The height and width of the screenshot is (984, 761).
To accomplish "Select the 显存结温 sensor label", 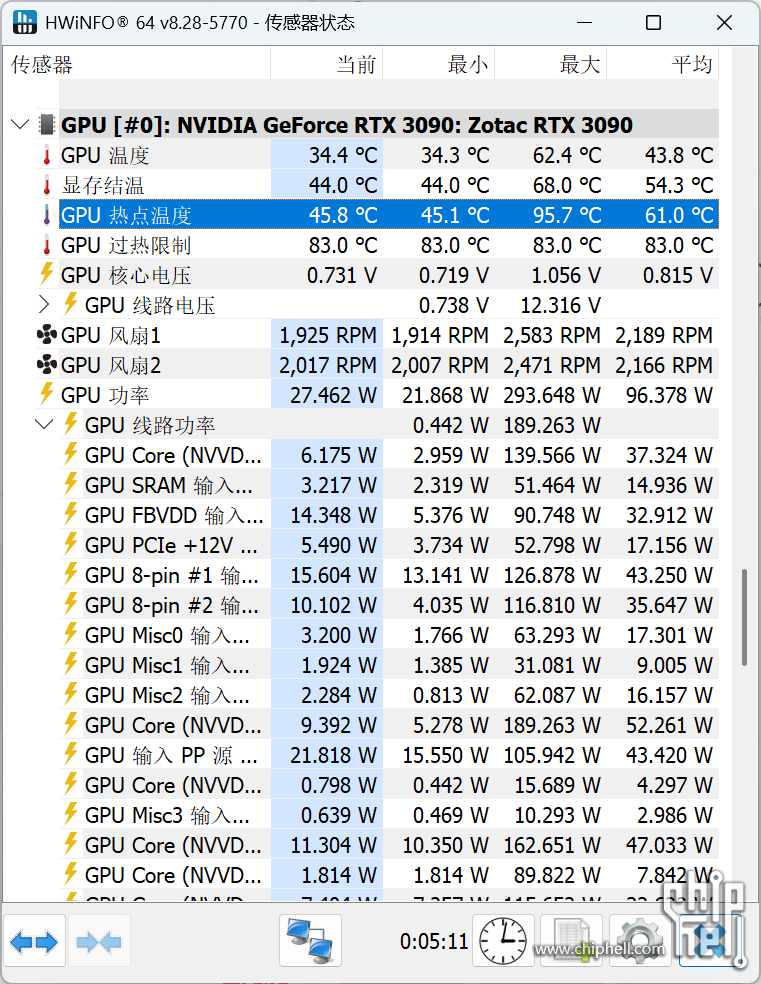I will pos(103,185).
